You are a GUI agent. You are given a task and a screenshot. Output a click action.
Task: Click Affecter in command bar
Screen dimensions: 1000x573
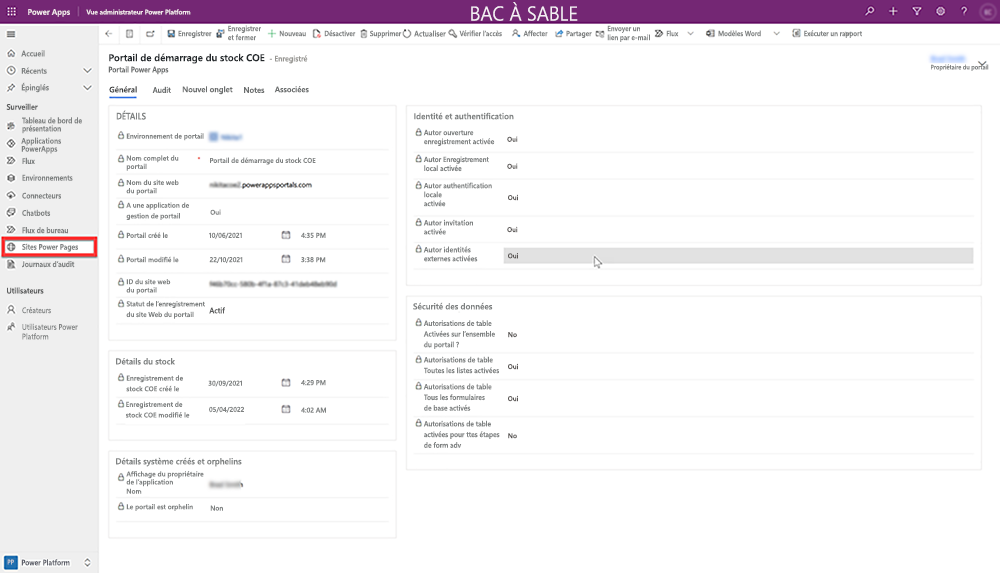pyautogui.click(x=529, y=34)
